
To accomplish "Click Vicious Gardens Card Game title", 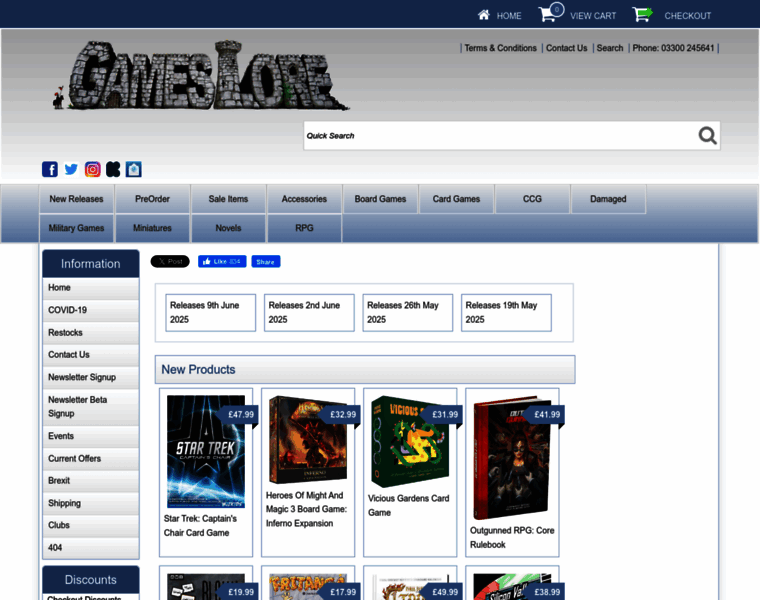I will [409, 505].
